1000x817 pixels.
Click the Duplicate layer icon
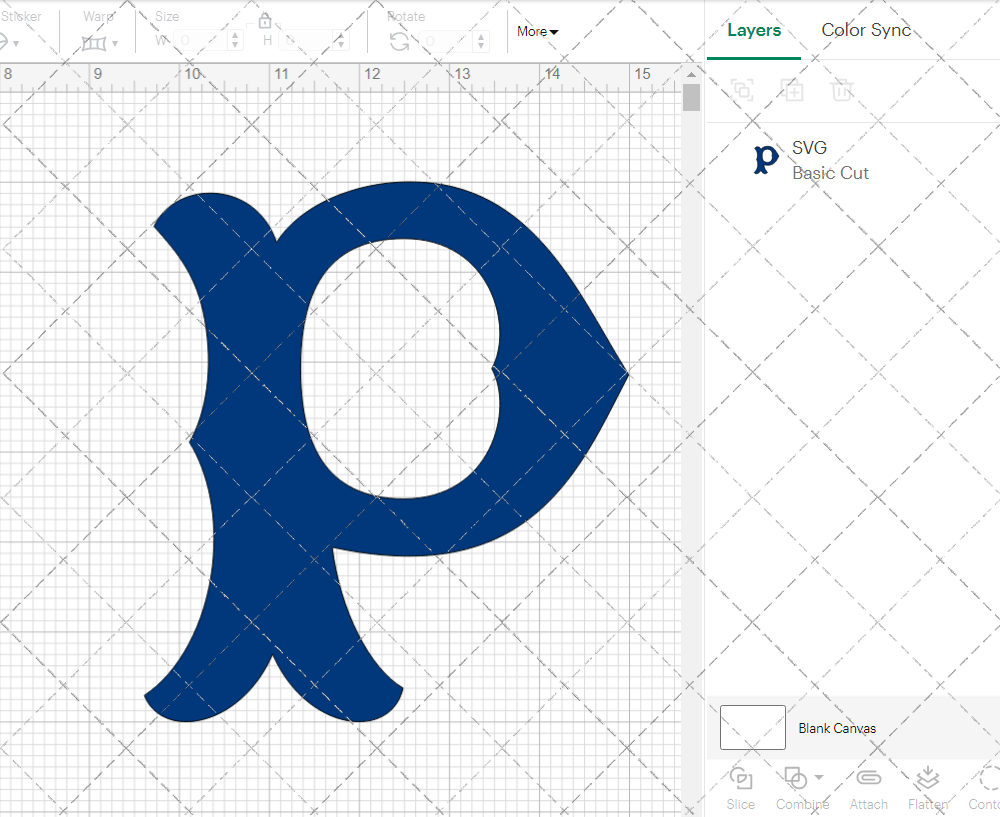pyautogui.click(x=792, y=90)
